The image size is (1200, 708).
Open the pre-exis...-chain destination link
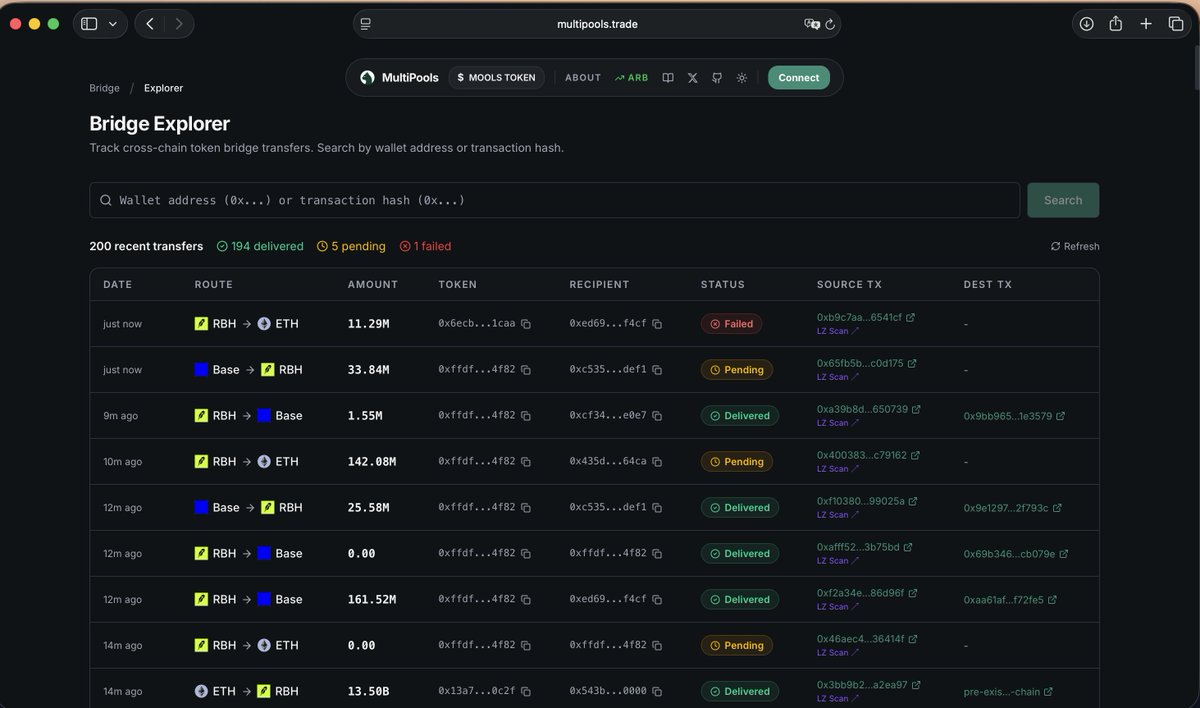pos(1008,692)
